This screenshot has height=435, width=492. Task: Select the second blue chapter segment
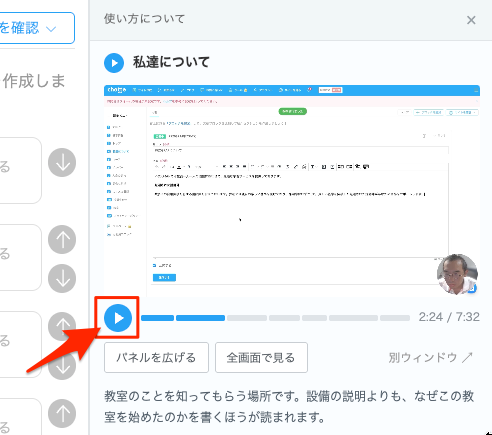click(x=200, y=318)
